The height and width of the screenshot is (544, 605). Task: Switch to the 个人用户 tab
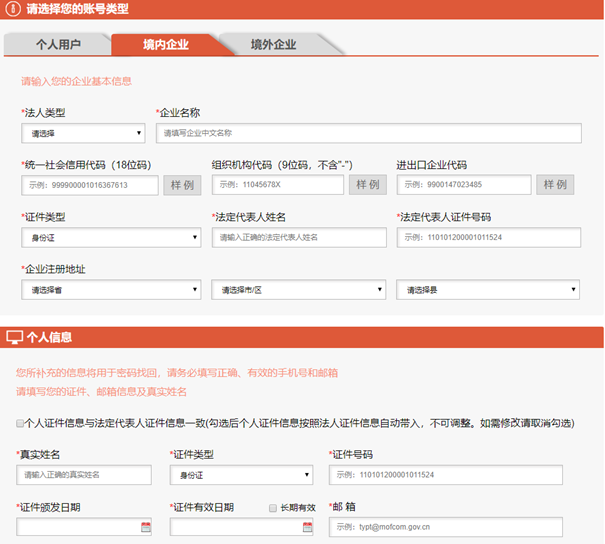58,45
